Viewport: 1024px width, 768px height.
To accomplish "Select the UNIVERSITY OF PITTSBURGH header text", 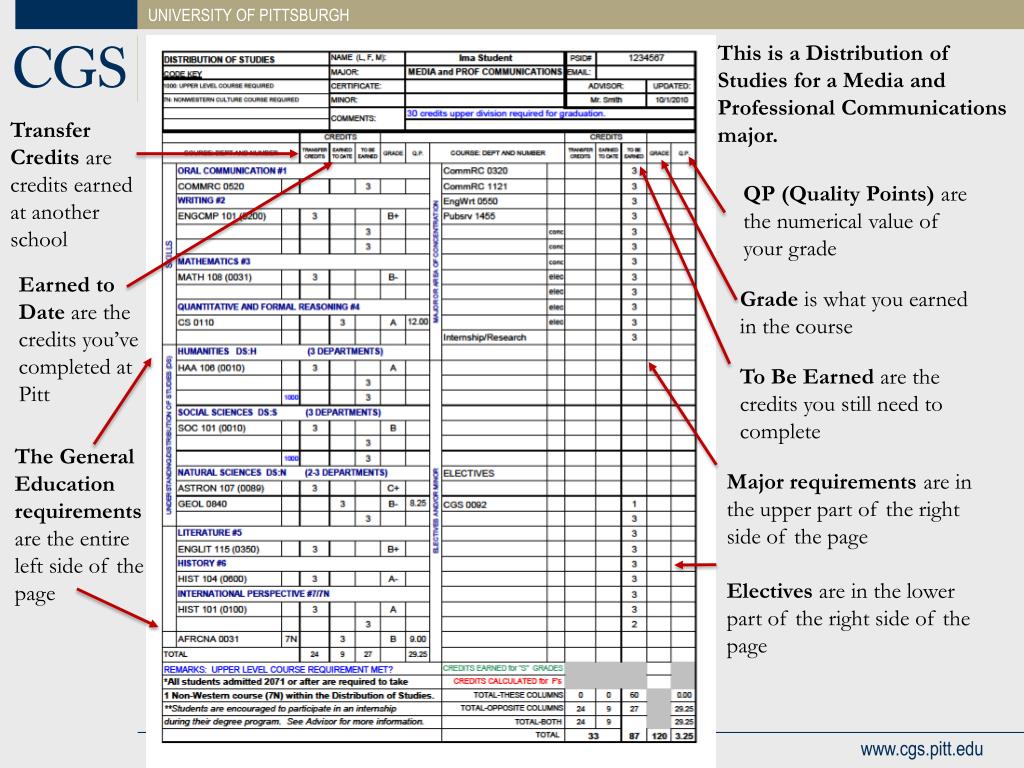I will 248,15.
